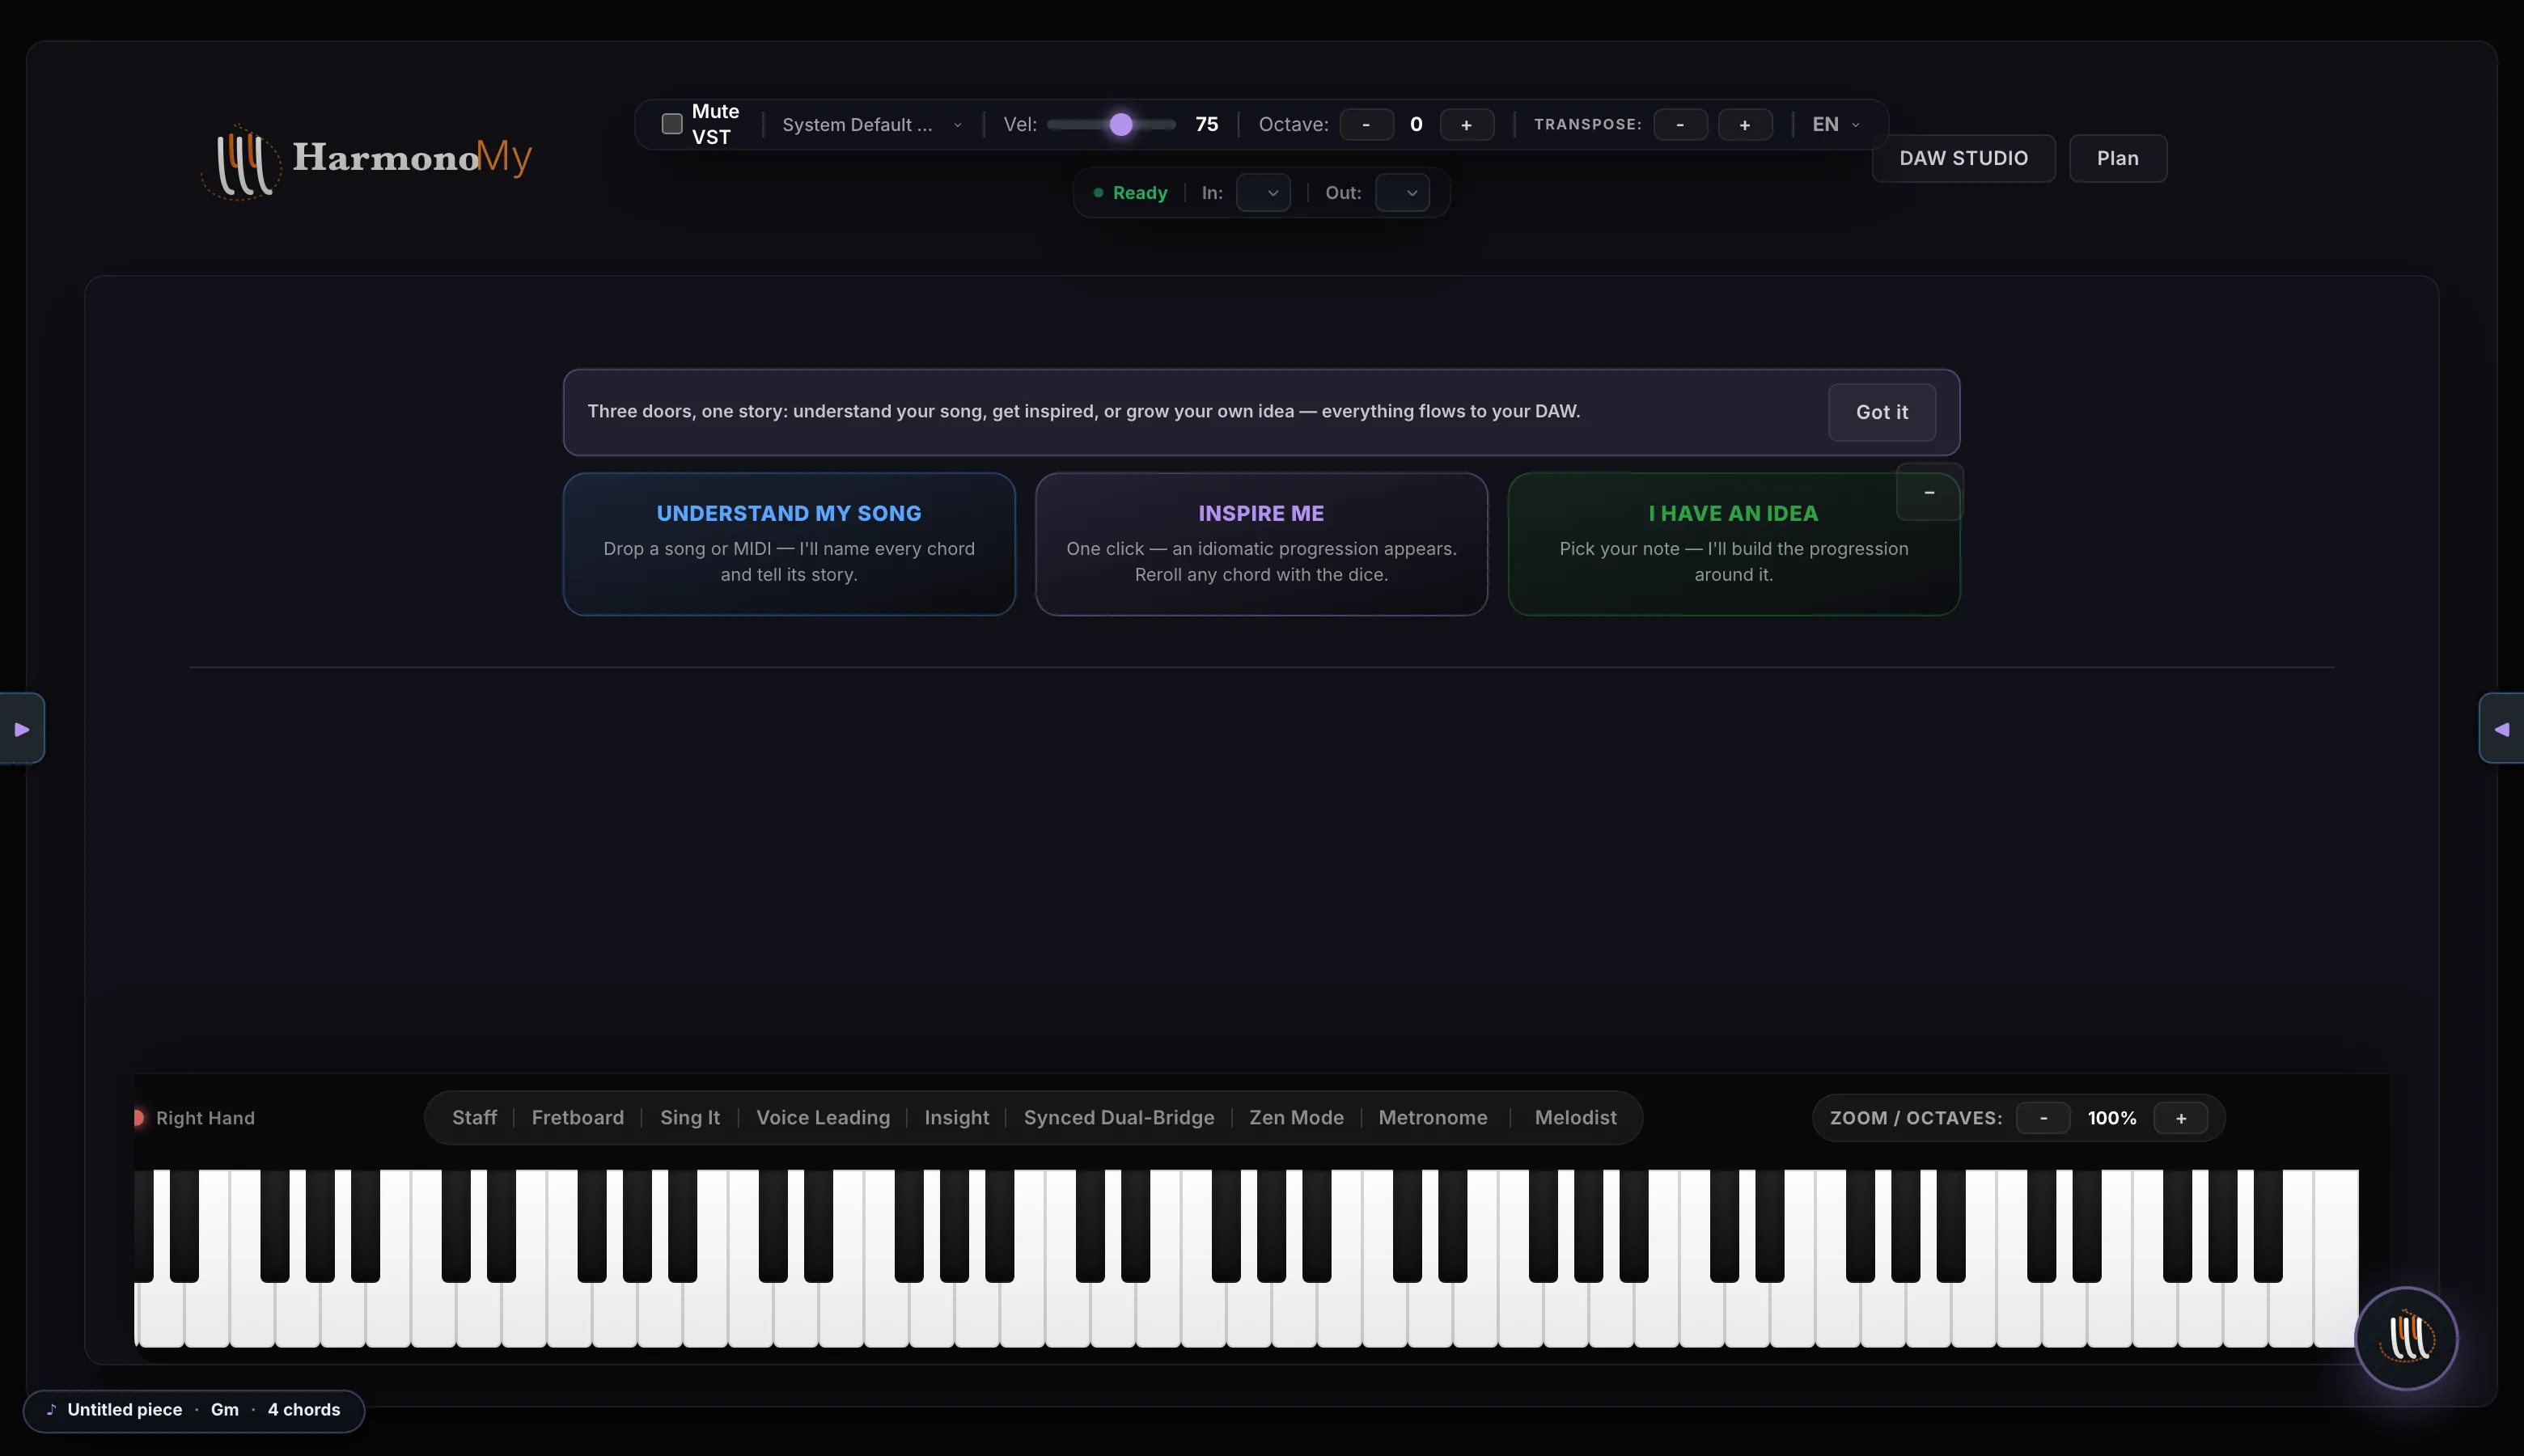Open the Melodist tab
Viewport: 2524px width, 1456px height.
(1576, 1118)
